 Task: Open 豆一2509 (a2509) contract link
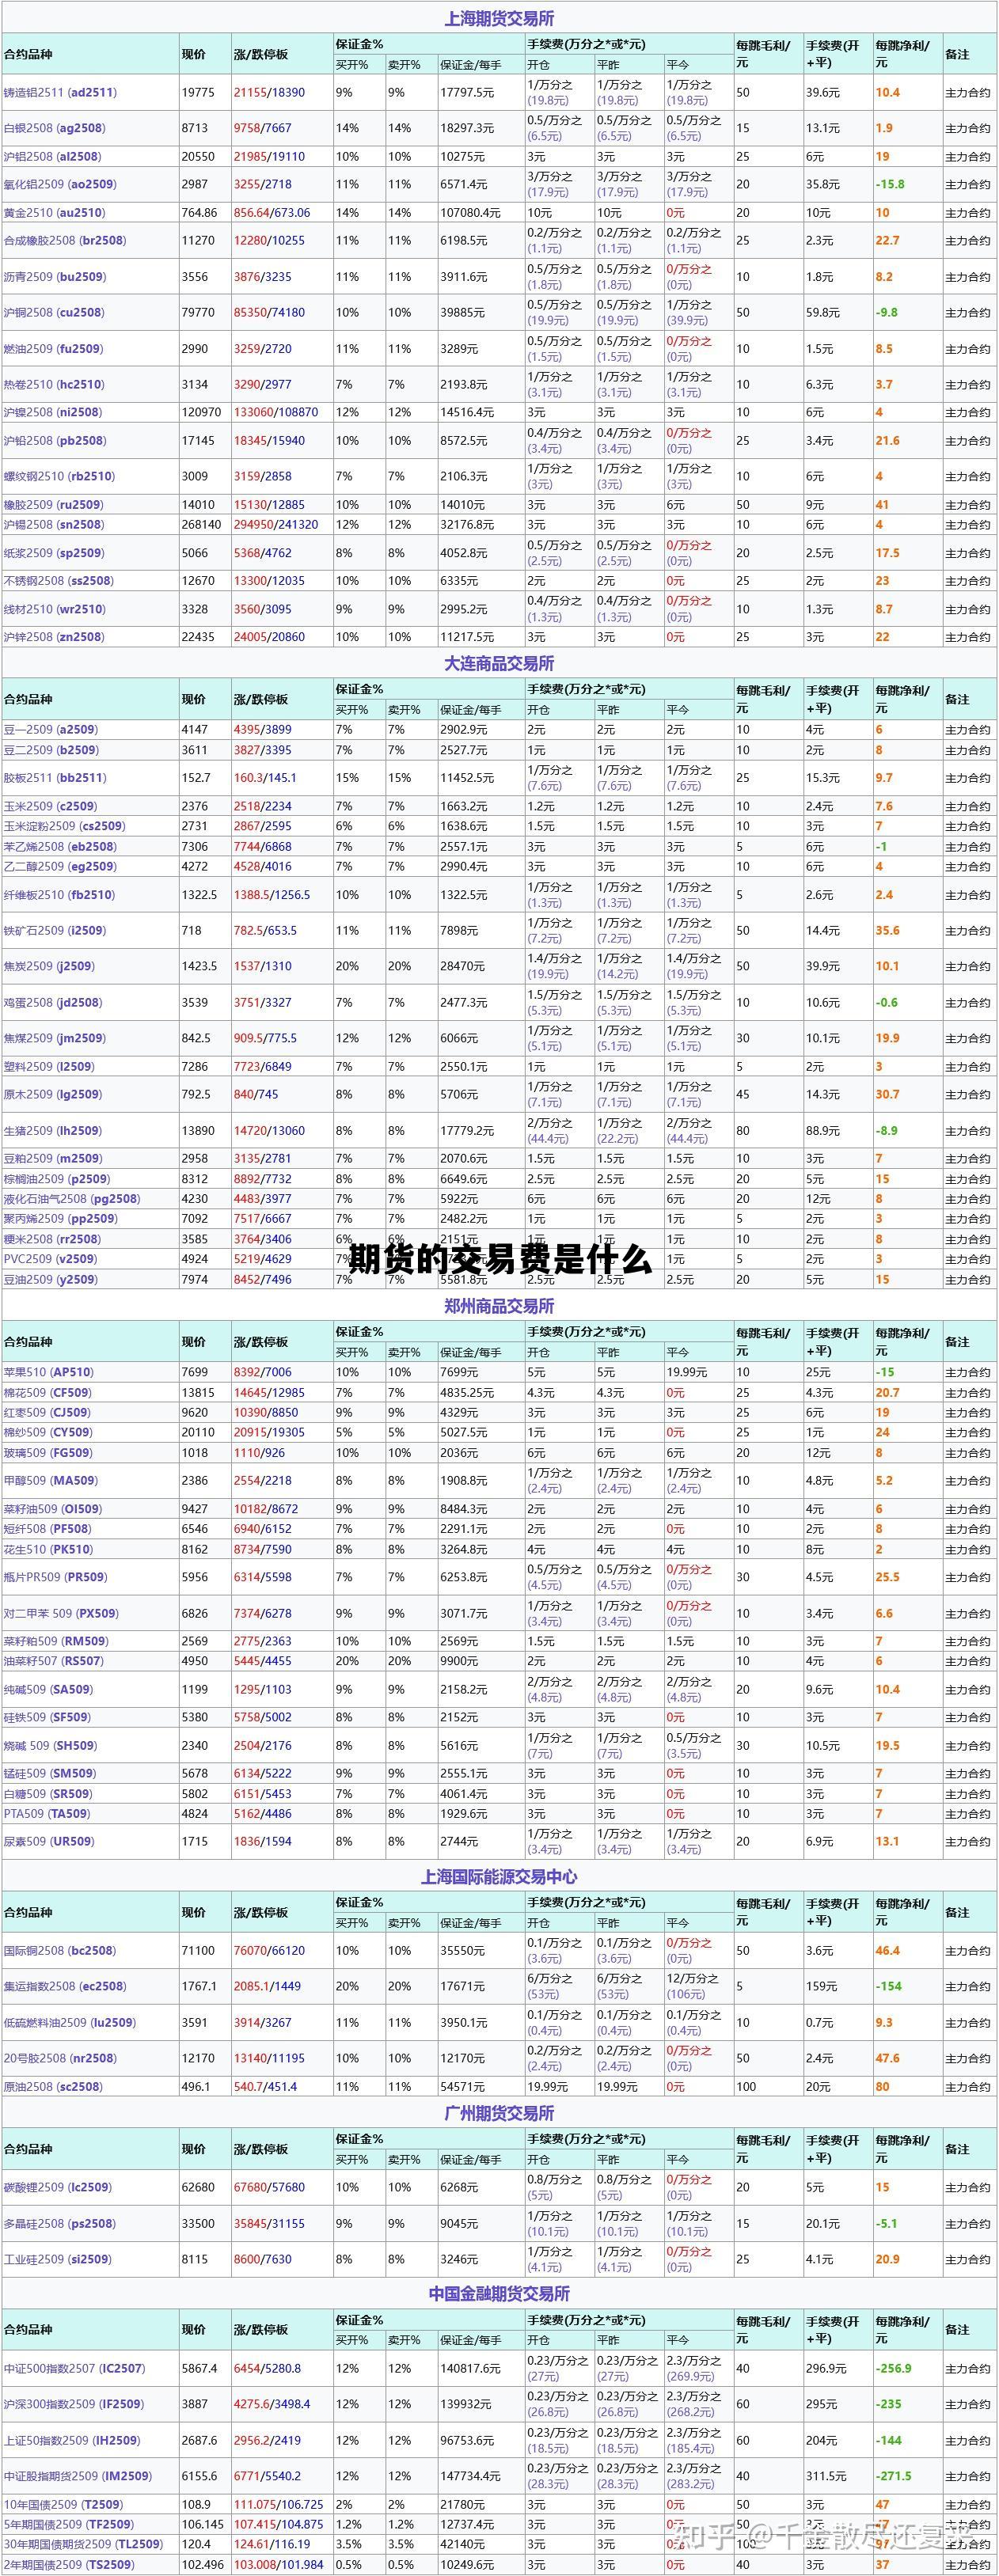point(50,729)
